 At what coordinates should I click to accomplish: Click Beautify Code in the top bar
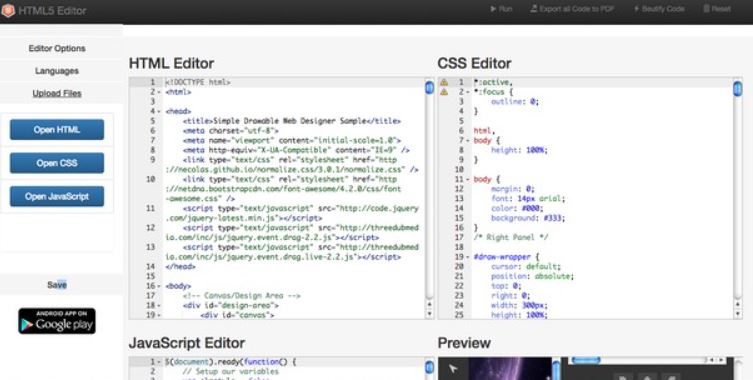pos(659,9)
